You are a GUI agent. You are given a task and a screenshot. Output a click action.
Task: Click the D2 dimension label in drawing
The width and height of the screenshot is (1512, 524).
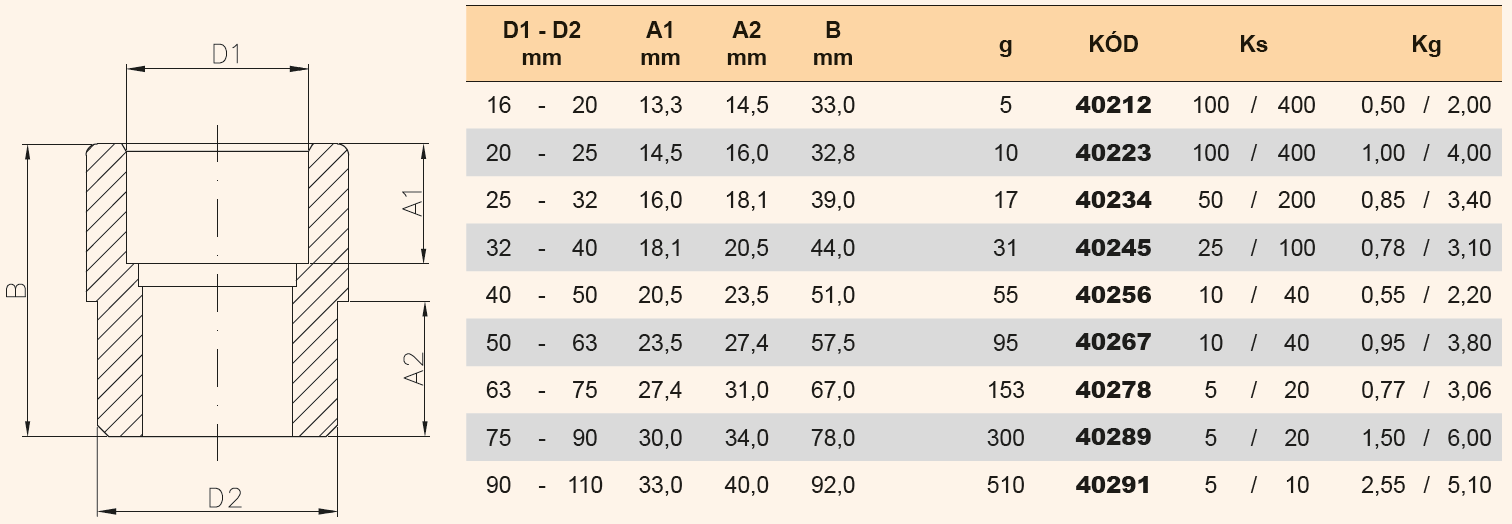coord(225,497)
